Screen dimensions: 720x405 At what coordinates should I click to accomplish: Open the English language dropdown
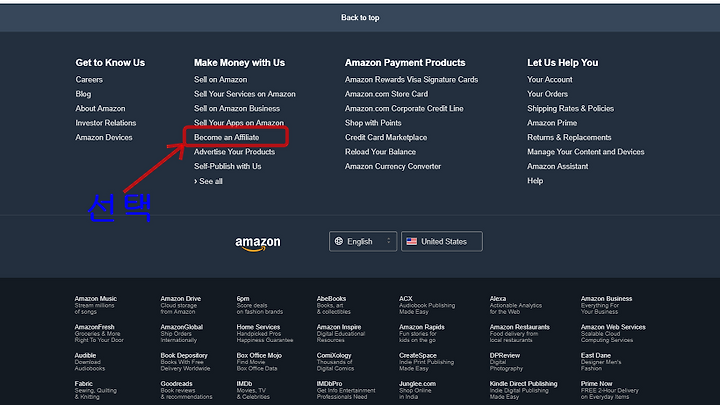click(363, 241)
